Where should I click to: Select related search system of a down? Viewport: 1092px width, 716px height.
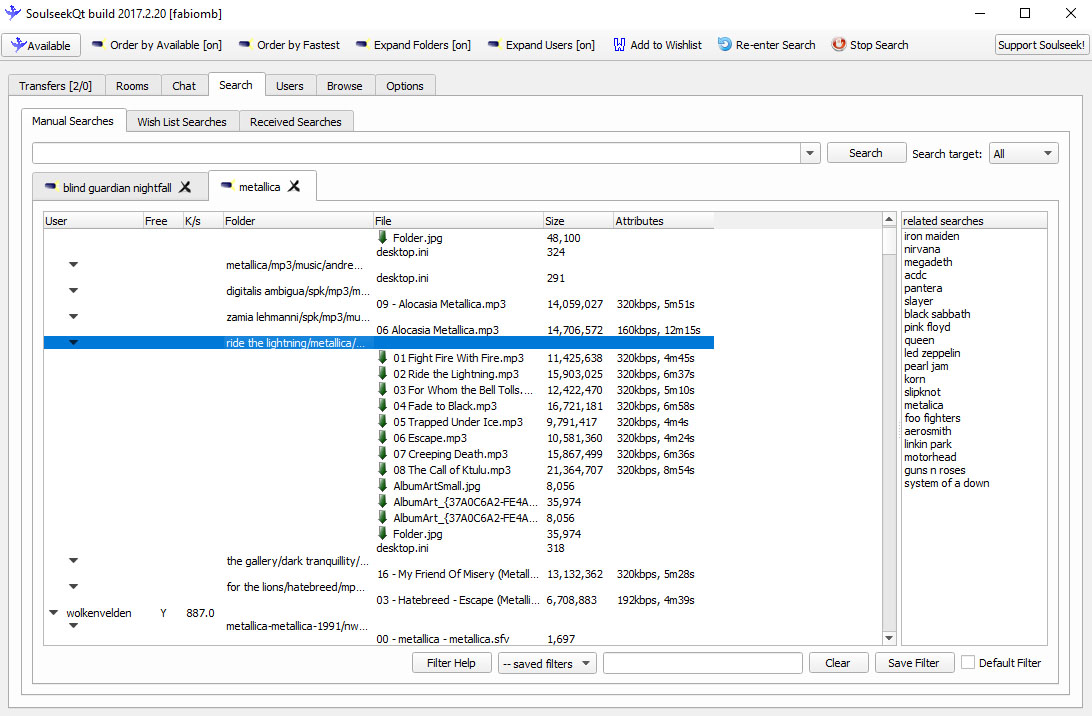[x=946, y=483]
